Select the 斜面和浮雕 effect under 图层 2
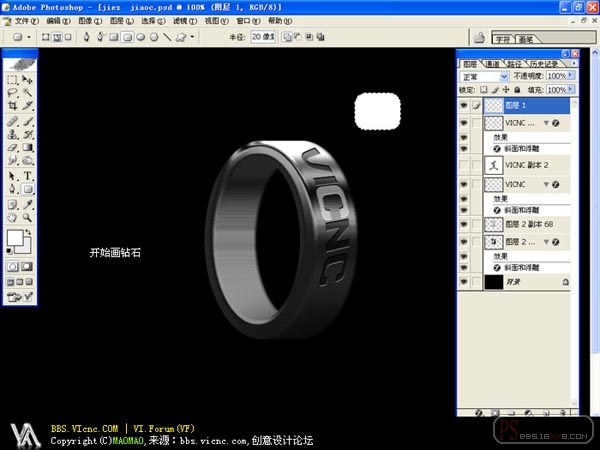 pos(521,267)
